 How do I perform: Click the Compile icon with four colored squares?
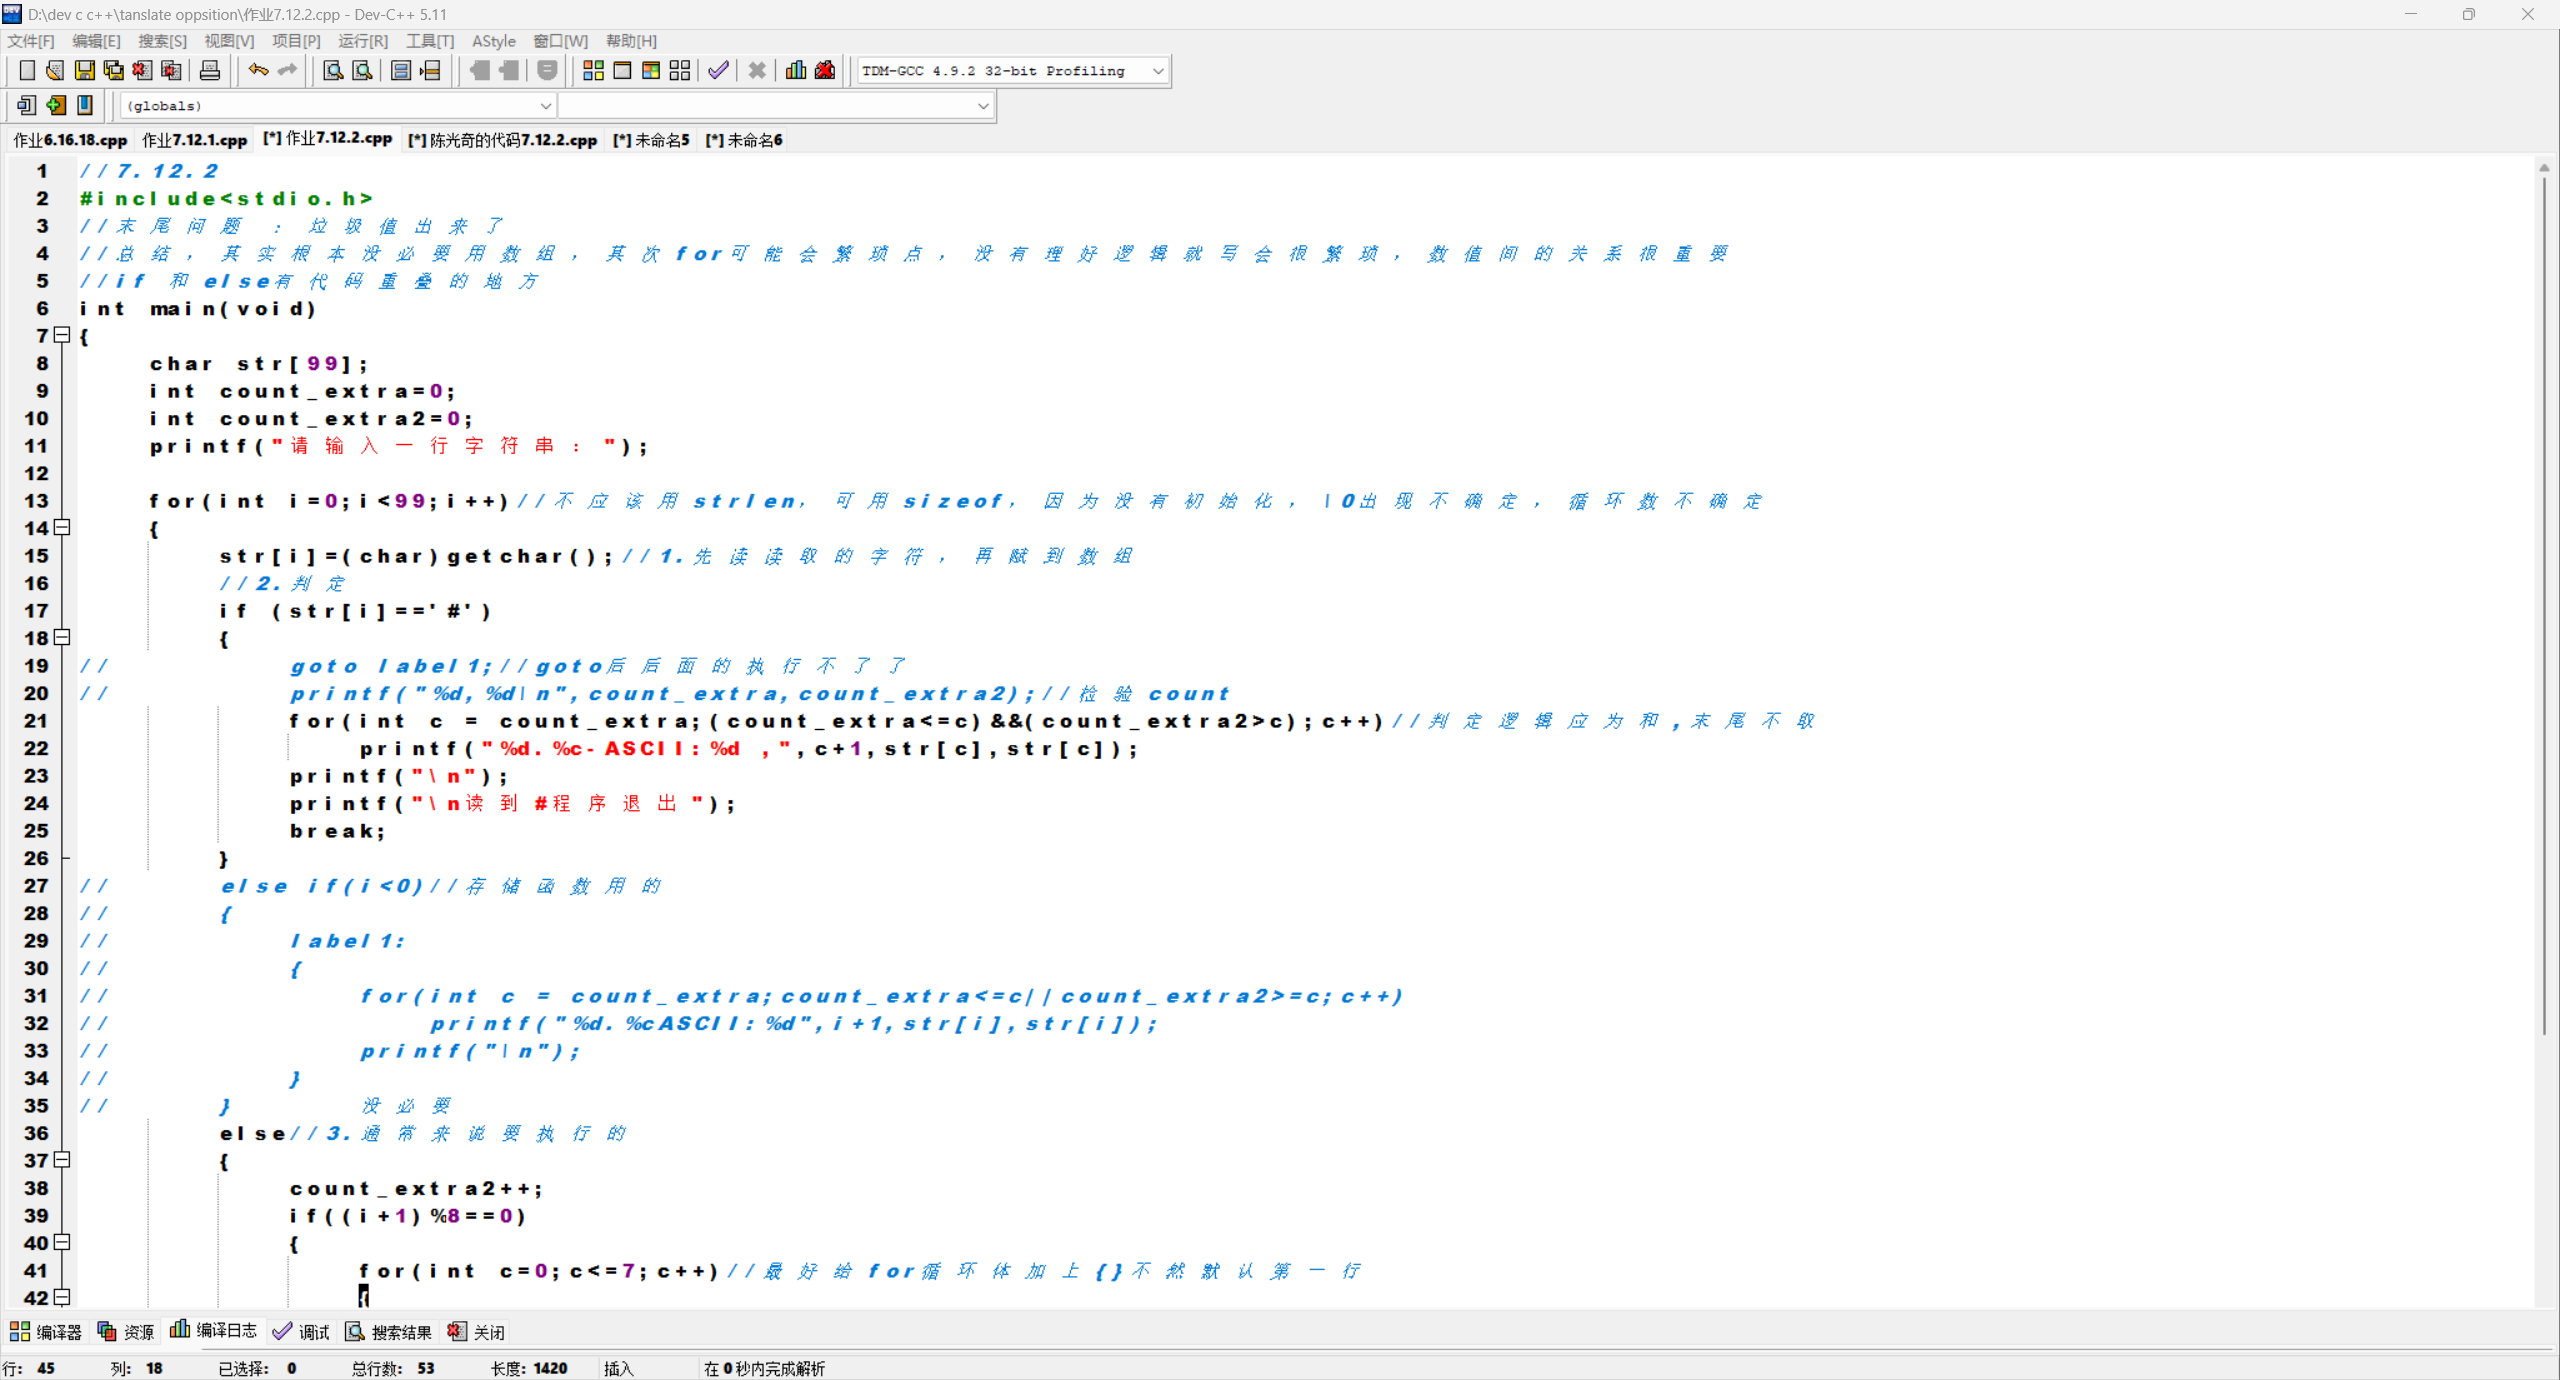[593, 70]
